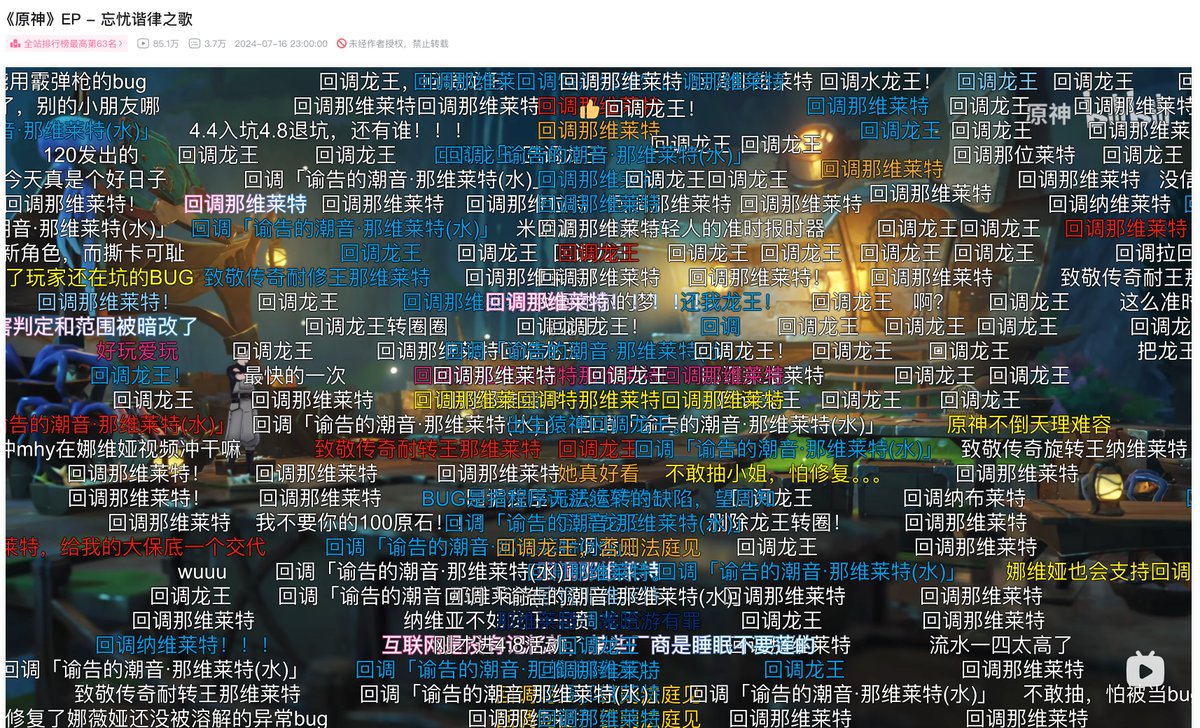The image size is (1200, 728).
Task: Click the danmaku 致敬传奇旋转王纳维莱特
Action: (x=1074, y=449)
